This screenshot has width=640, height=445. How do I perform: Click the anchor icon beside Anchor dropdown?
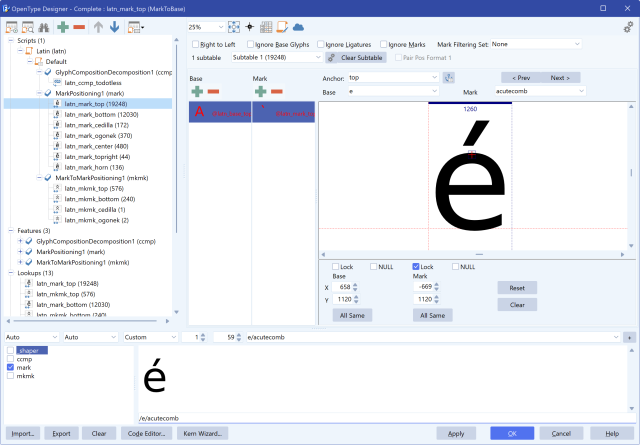(x=449, y=78)
